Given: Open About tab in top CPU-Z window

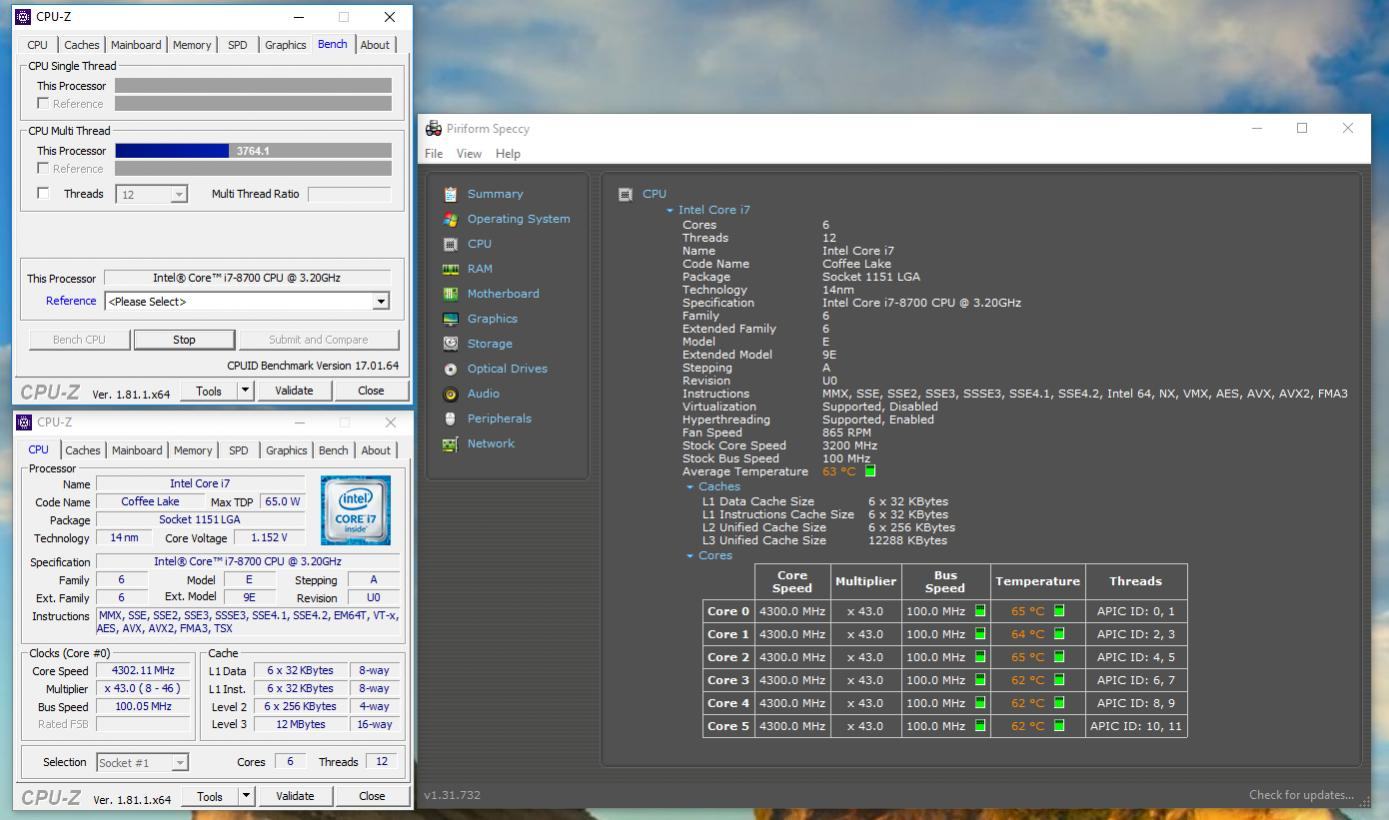Looking at the screenshot, I should pyautogui.click(x=375, y=45).
